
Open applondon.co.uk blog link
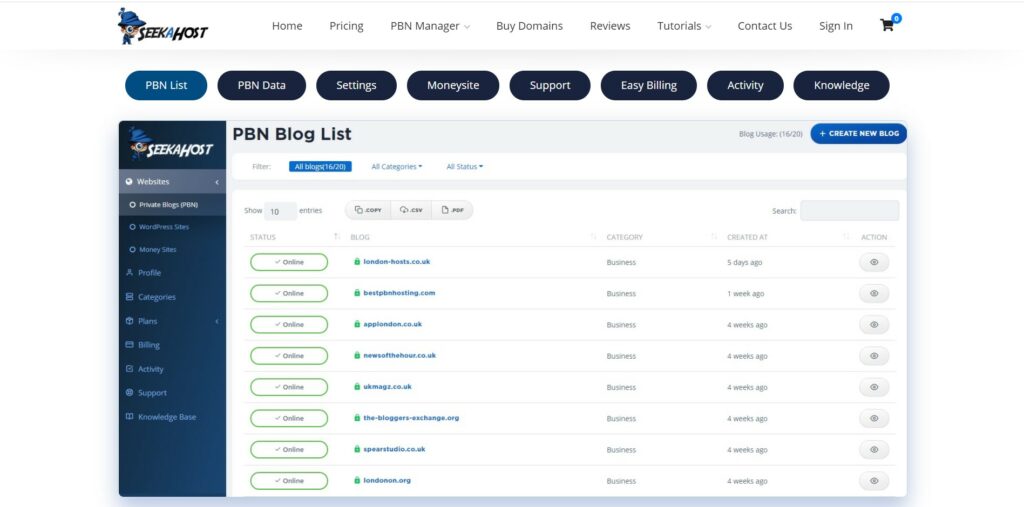[x=392, y=324]
